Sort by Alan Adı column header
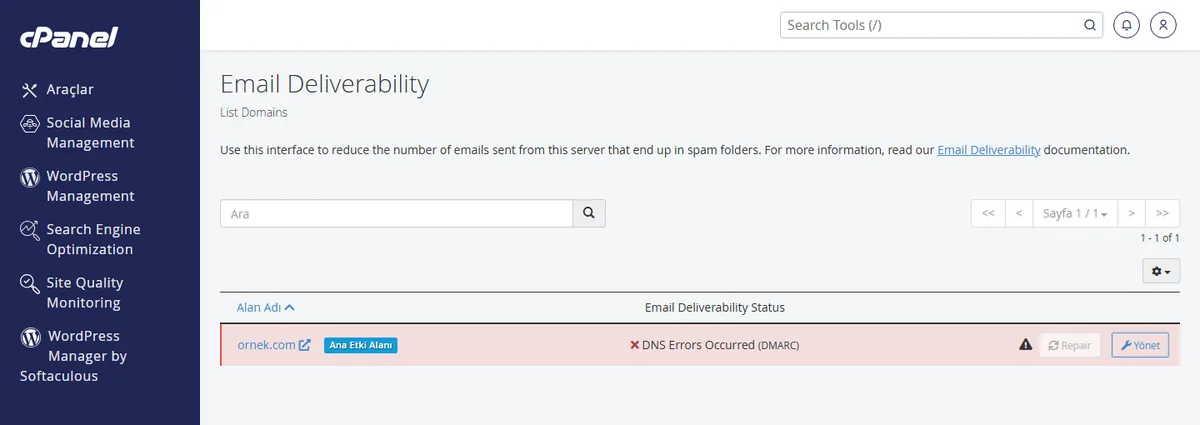The image size is (1200, 425). pyautogui.click(x=266, y=307)
